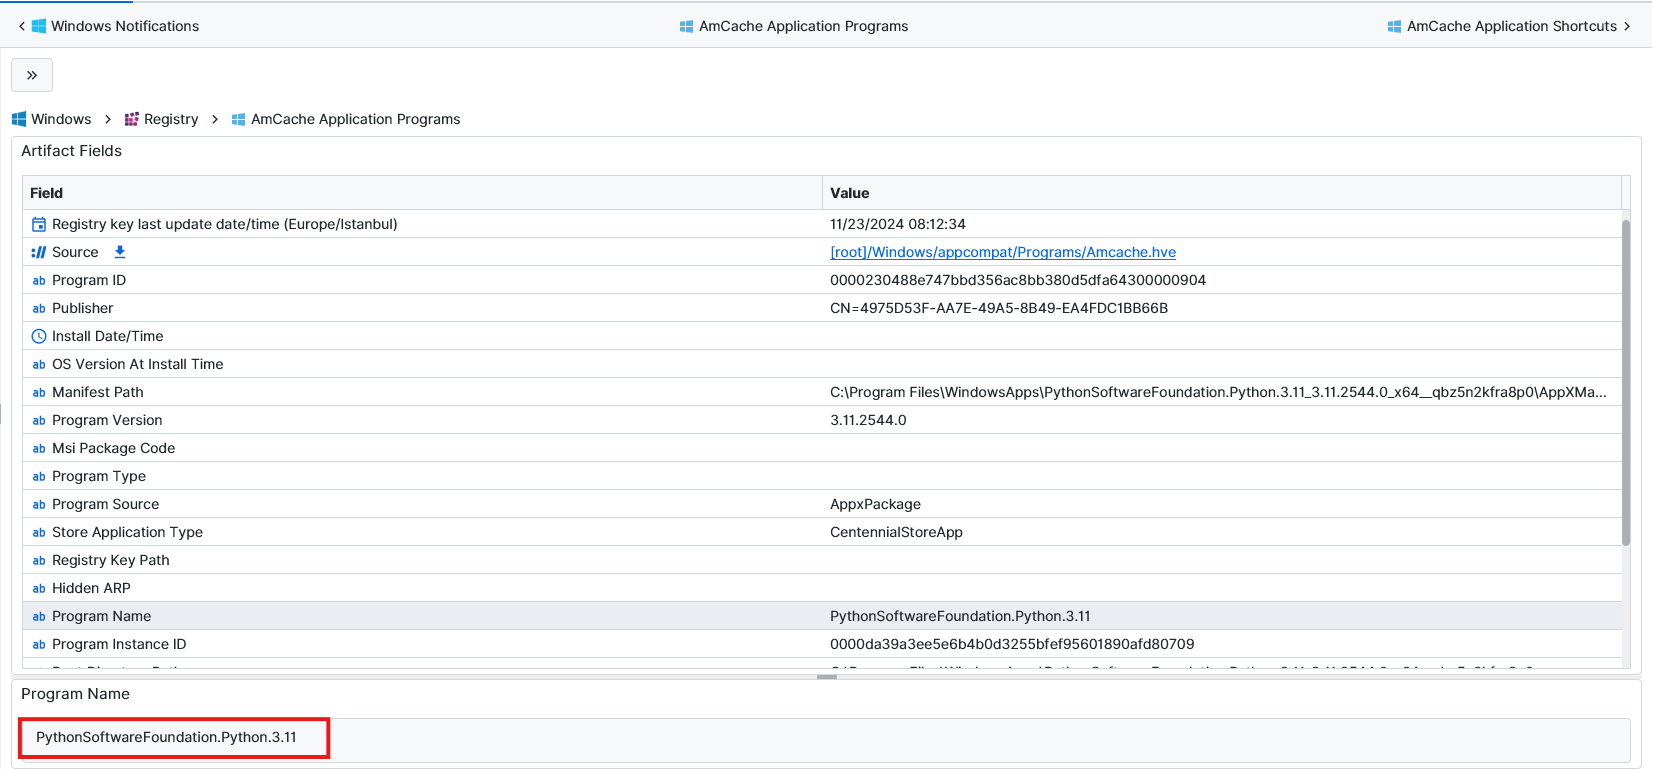Open the Amcache.hve source path link
The height and width of the screenshot is (769, 1653).
[1002, 252]
